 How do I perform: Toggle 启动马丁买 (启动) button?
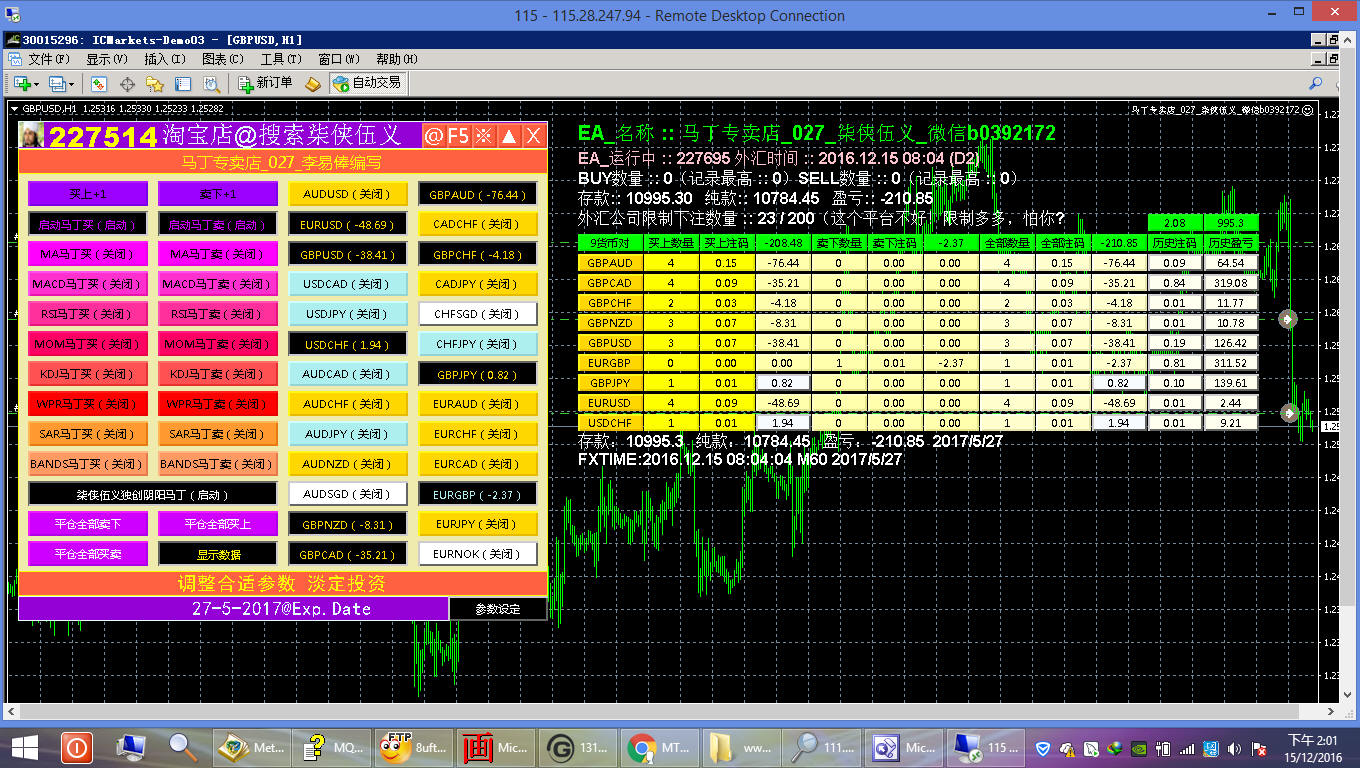[x=88, y=224]
